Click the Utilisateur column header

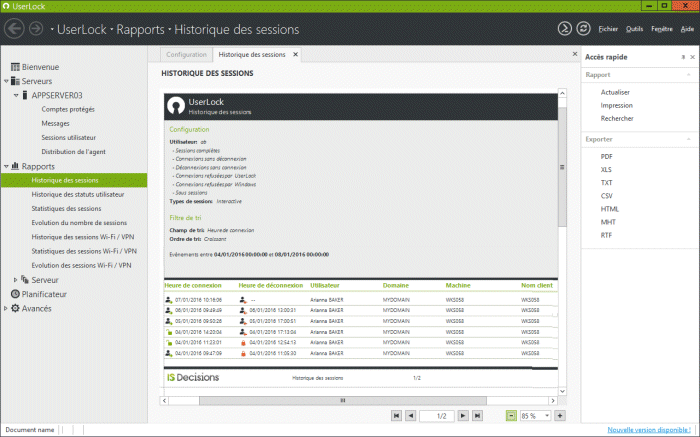(325, 285)
